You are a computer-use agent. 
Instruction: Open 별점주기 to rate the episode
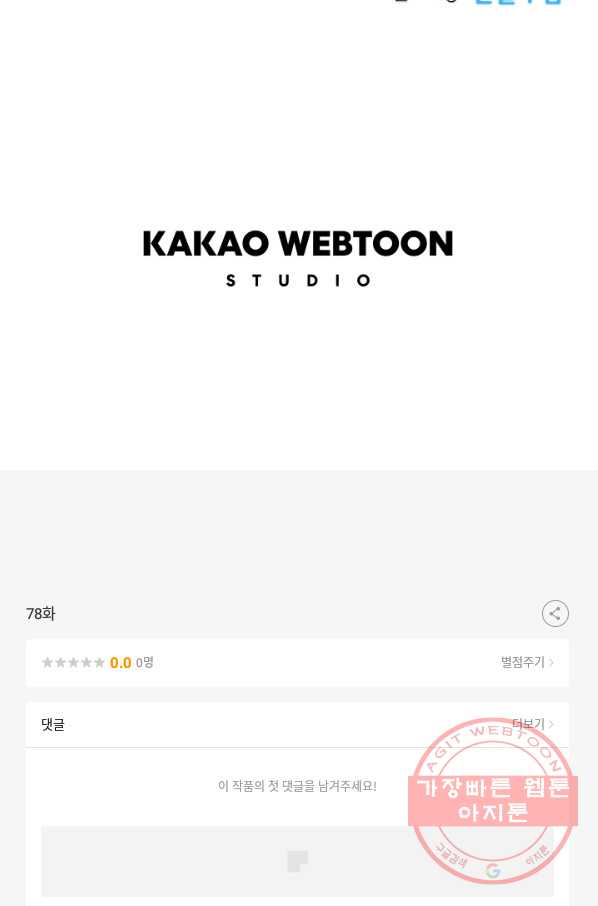[523, 662]
